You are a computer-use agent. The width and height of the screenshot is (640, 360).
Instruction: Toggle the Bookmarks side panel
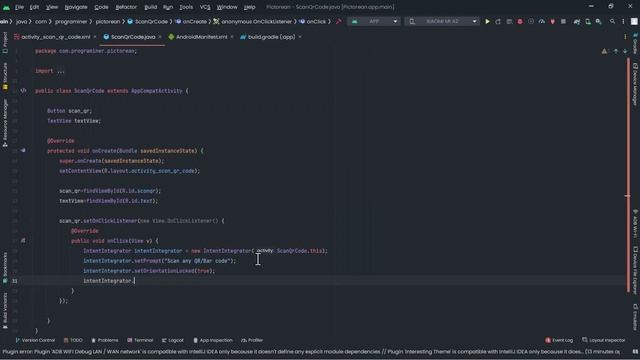5,268
